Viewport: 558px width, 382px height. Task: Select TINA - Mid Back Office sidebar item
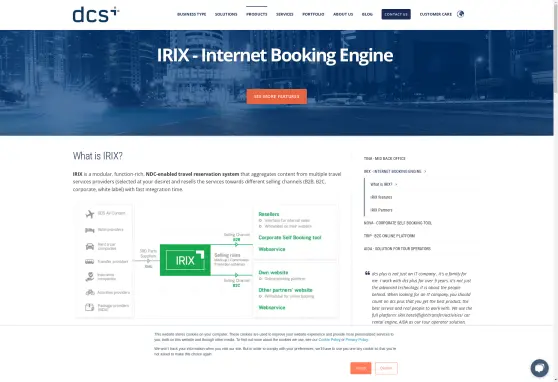[x=385, y=158]
